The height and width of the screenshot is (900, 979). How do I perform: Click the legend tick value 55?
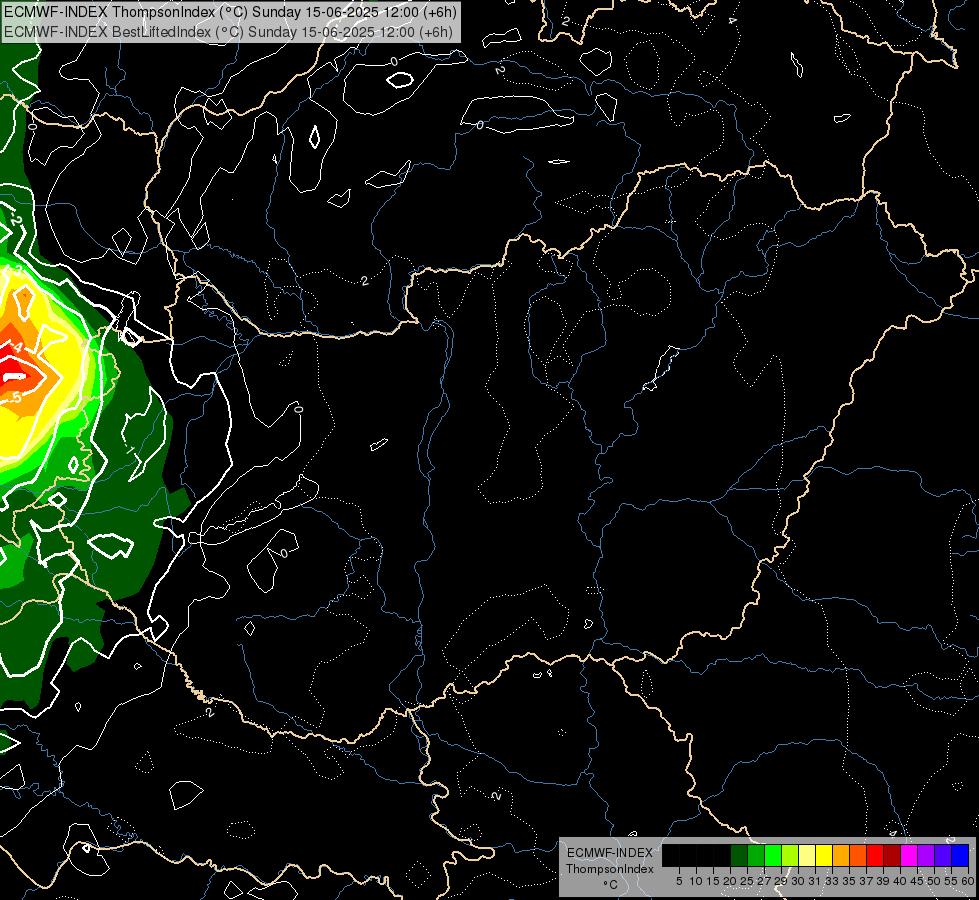click(x=951, y=881)
